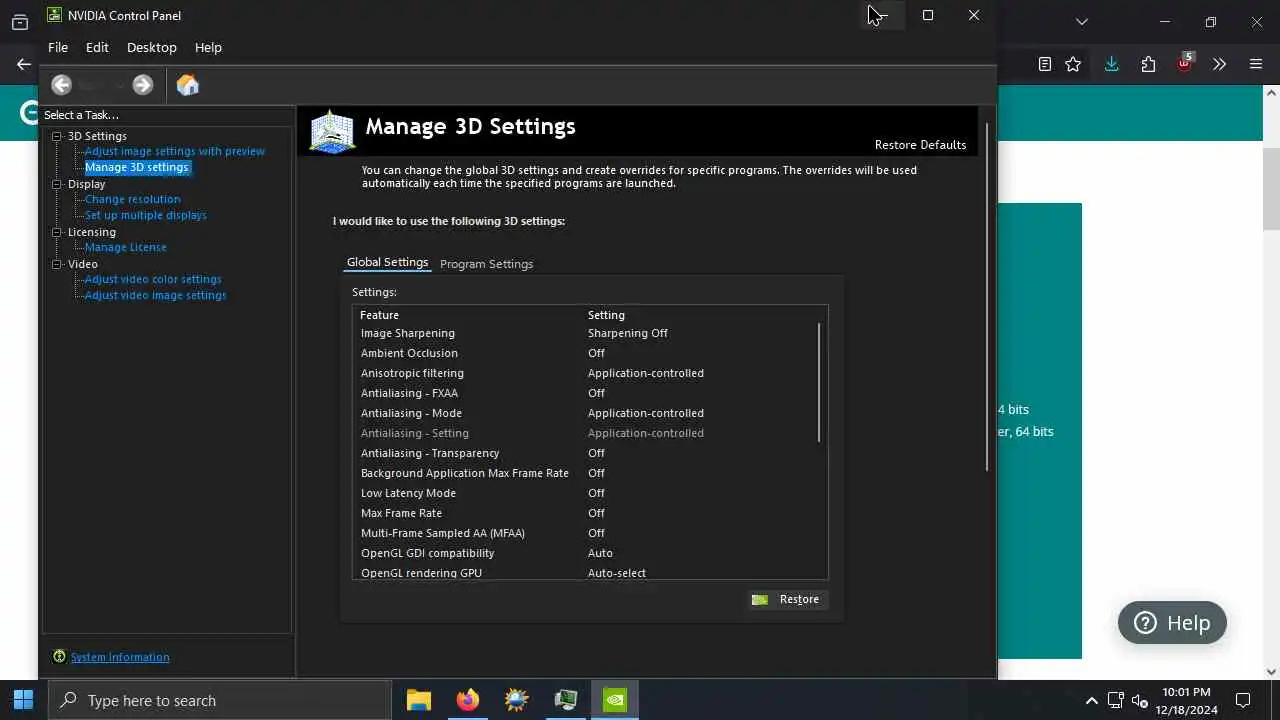
Task: Click the Home icon in NVIDIA toolbar
Action: pos(188,85)
